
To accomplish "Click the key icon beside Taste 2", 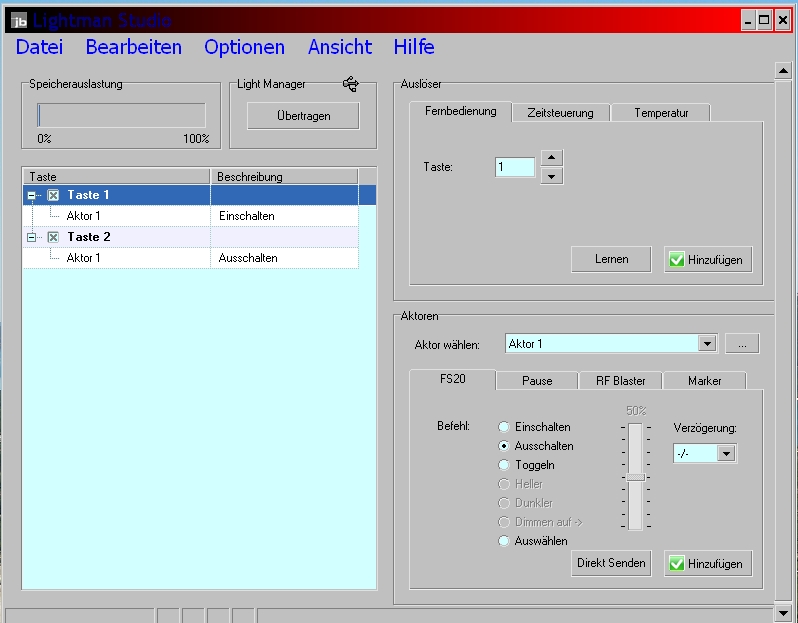I will point(53,237).
